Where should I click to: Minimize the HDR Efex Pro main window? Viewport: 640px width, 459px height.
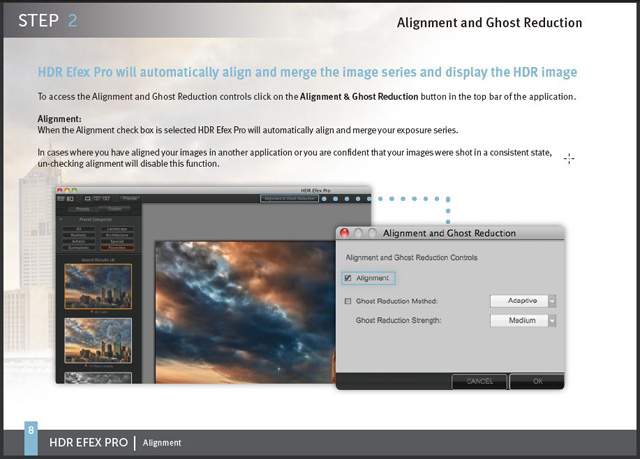[67, 190]
